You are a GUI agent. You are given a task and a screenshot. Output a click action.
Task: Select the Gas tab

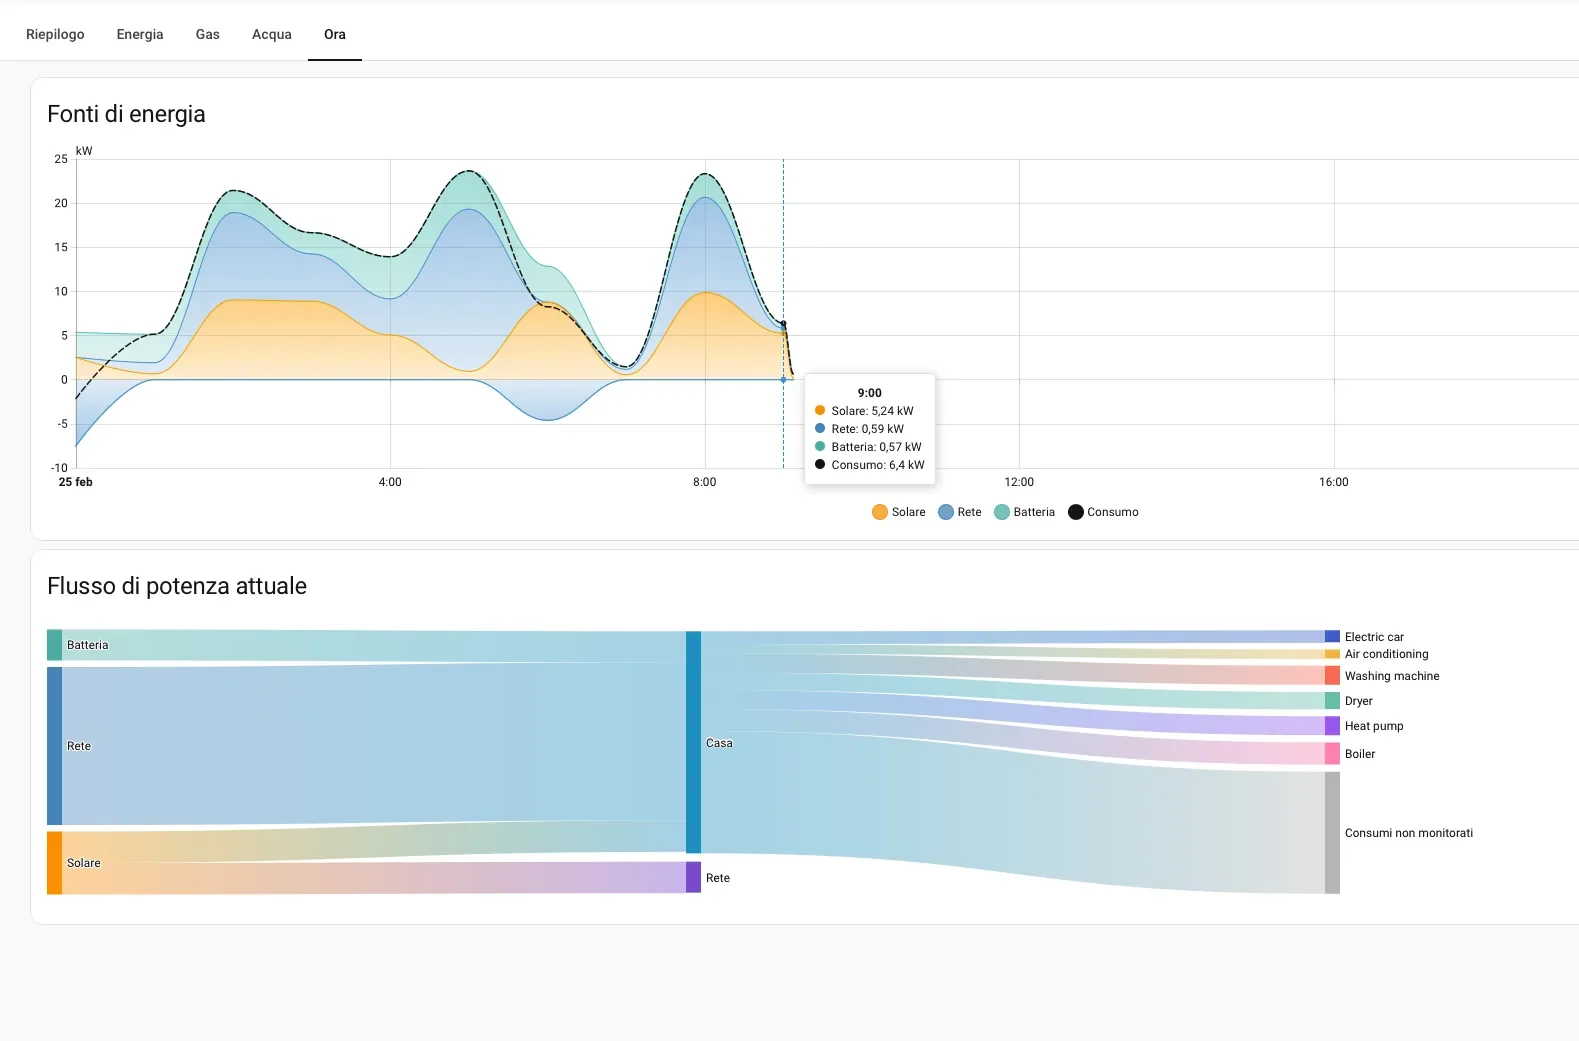pyautogui.click(x=208, y=34)
